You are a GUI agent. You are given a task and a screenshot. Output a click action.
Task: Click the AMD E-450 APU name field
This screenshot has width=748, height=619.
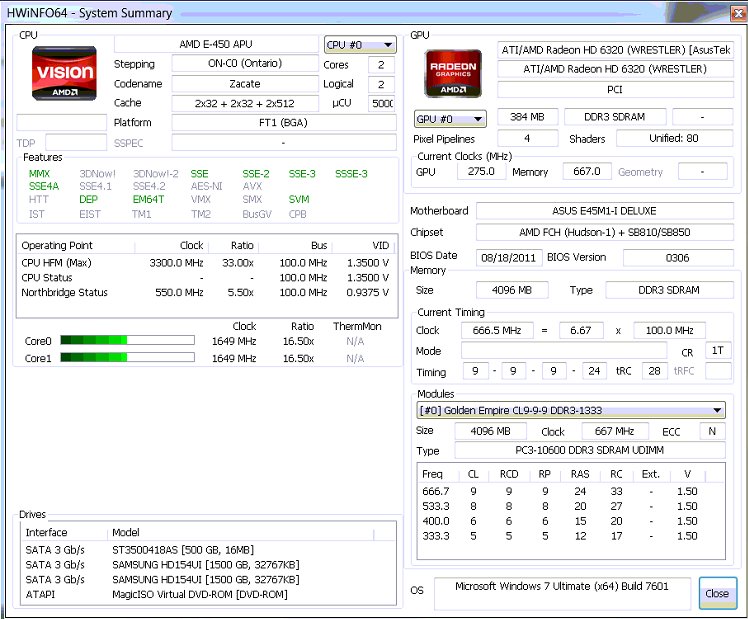click(216, 44)
